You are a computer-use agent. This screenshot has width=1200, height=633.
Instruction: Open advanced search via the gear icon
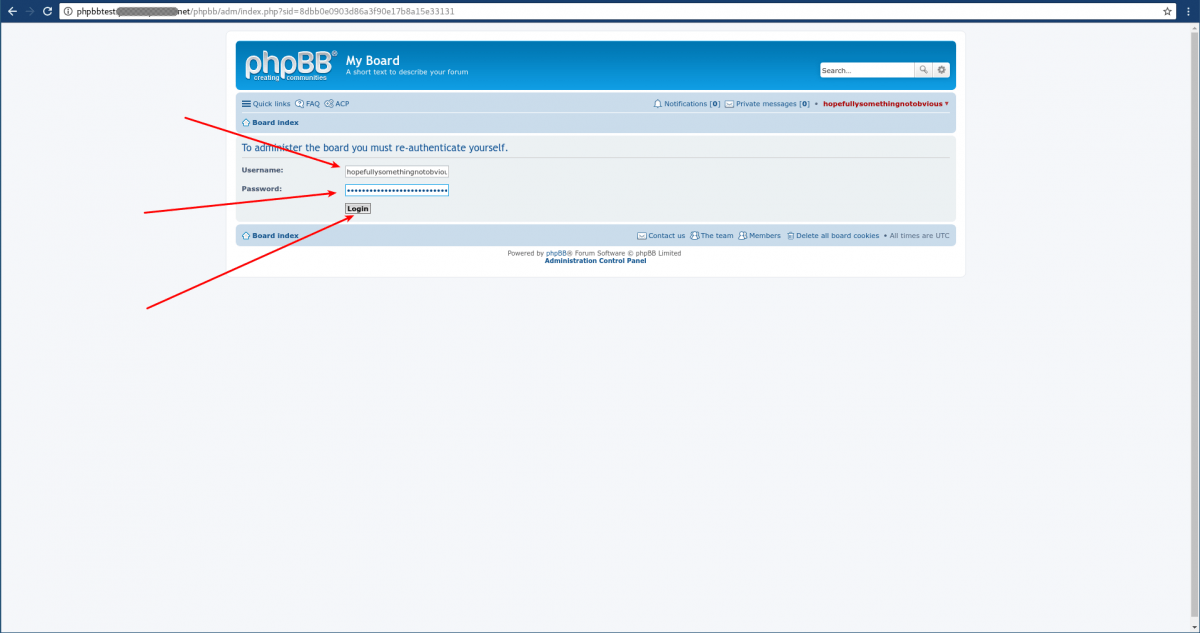(x=940, y=70)
